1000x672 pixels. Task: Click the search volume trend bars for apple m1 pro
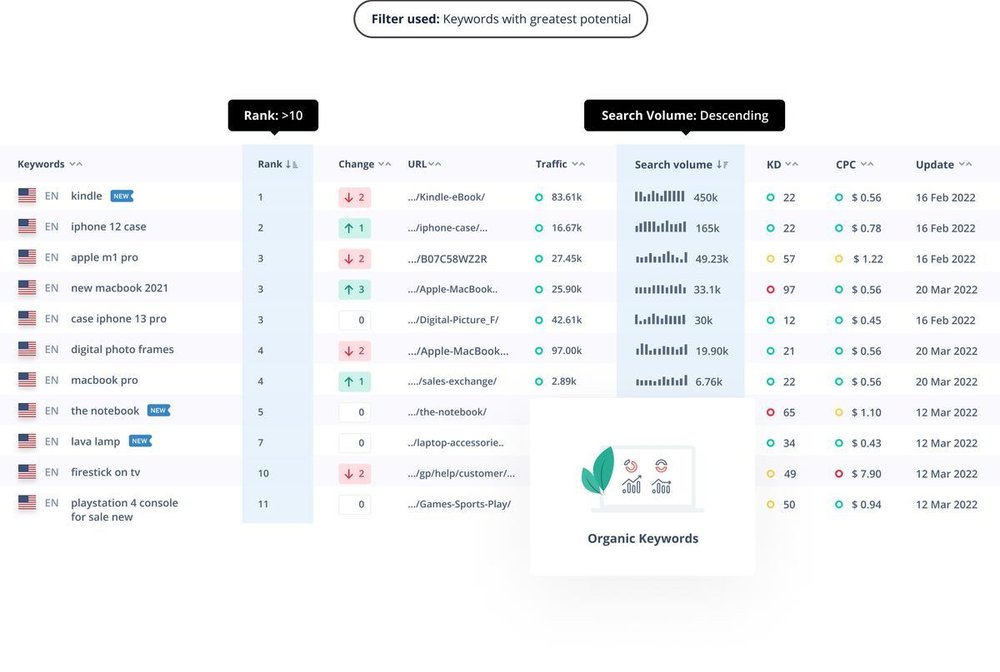pyautogui.click(x=661, y=258)
